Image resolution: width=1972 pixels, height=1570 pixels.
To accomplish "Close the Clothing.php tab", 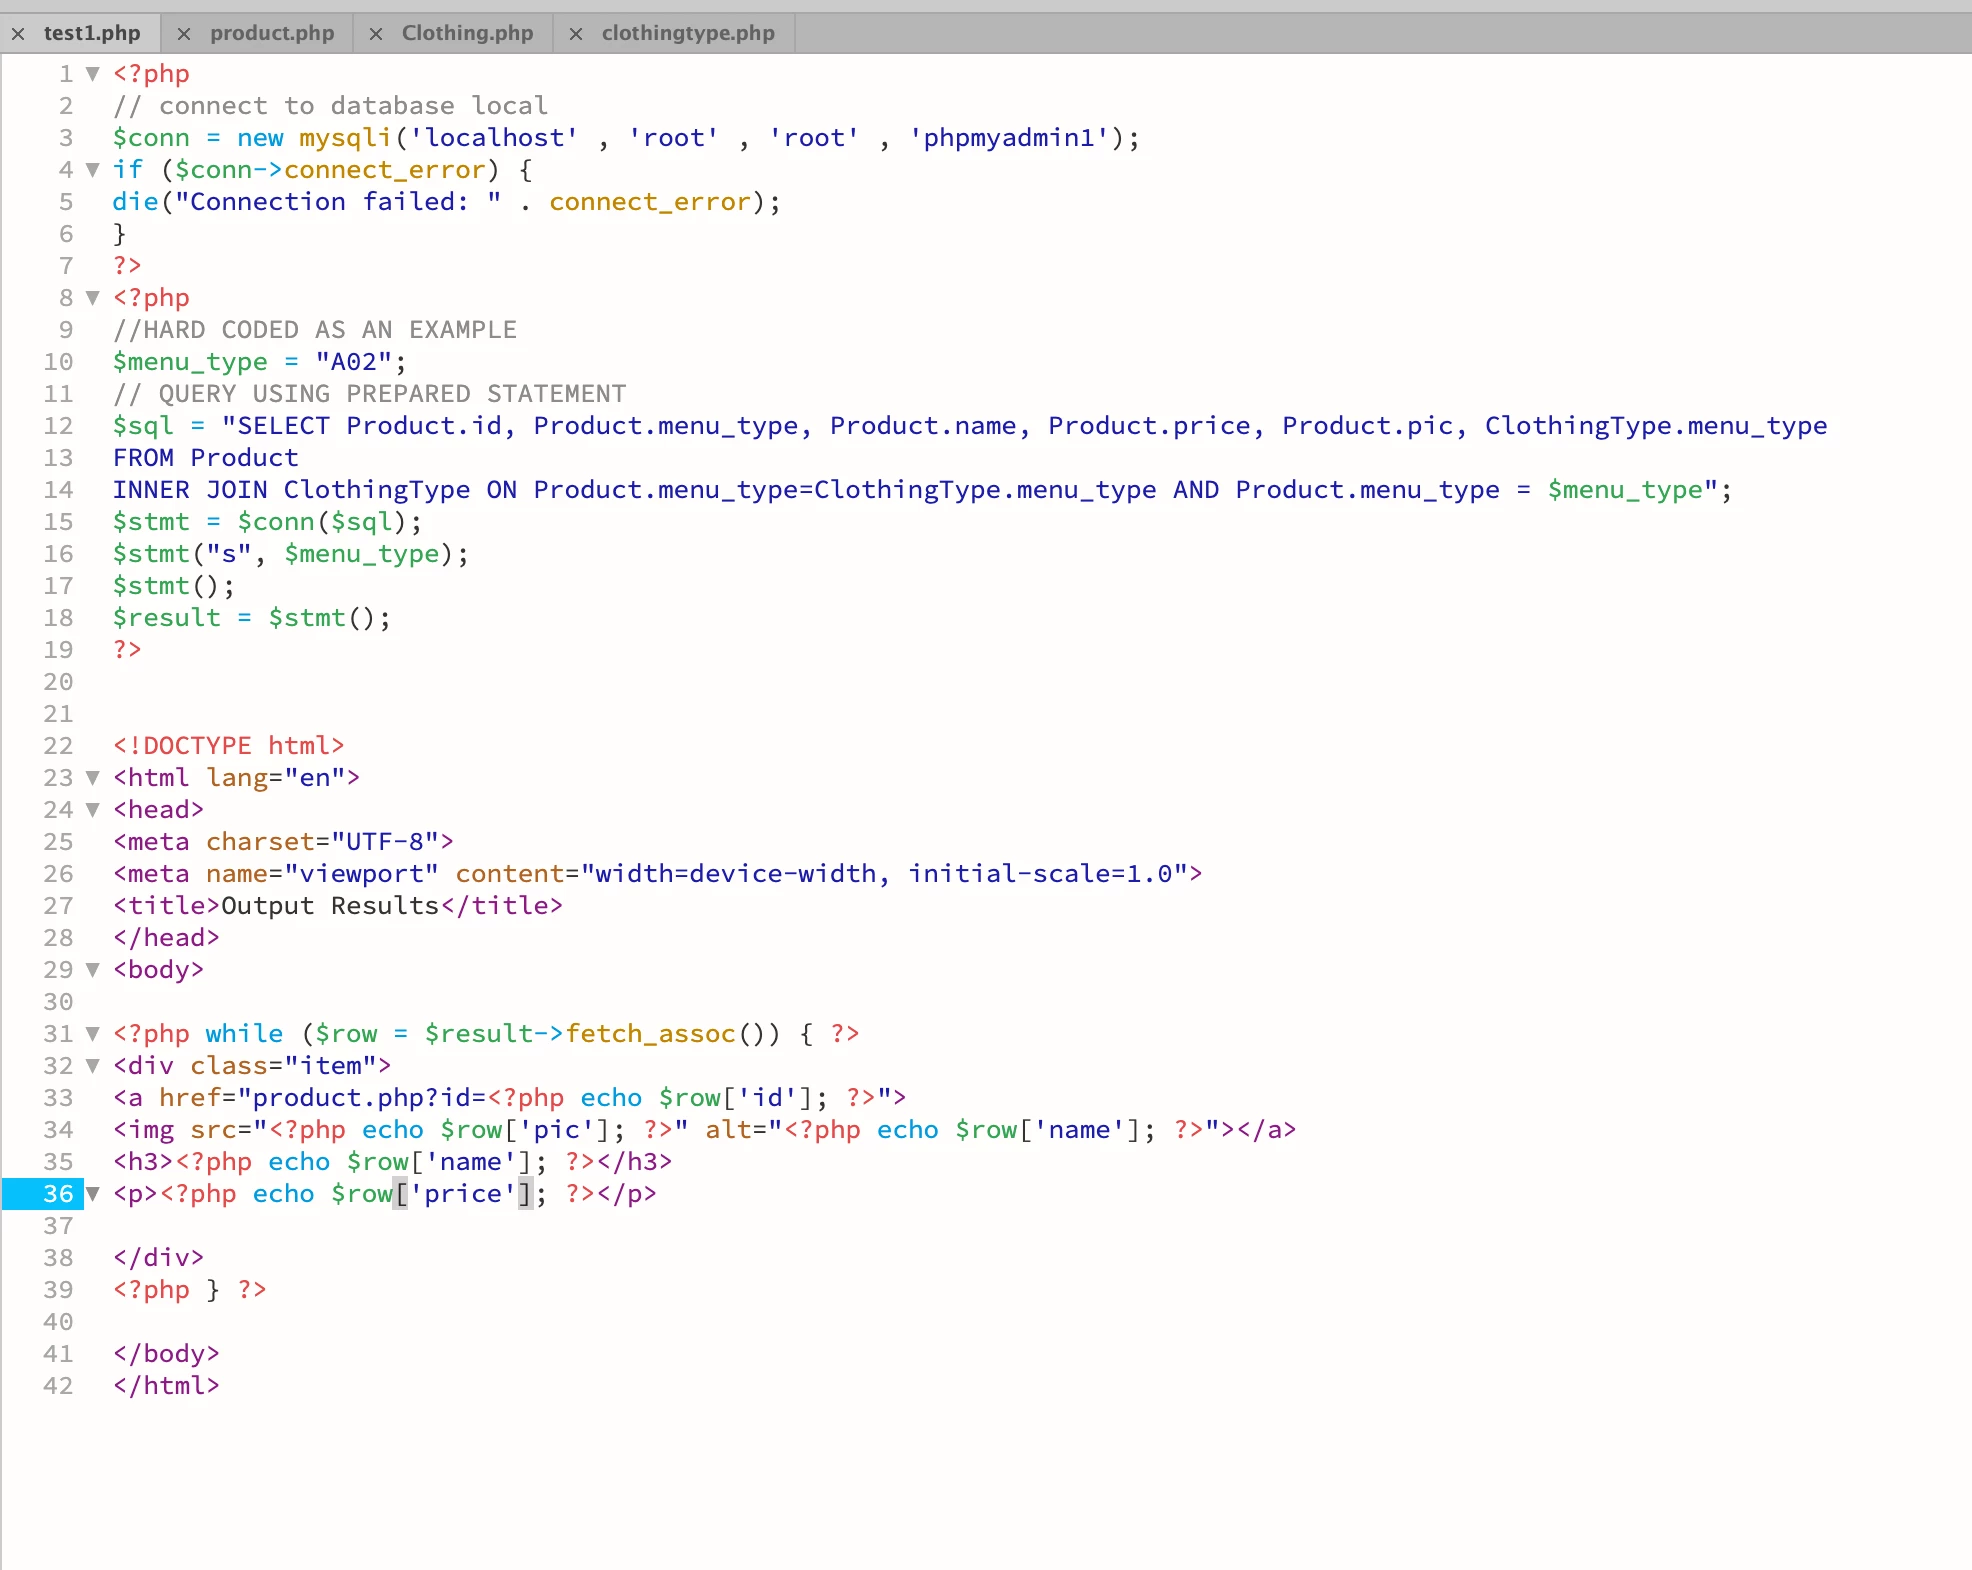I will coord(376,34).
